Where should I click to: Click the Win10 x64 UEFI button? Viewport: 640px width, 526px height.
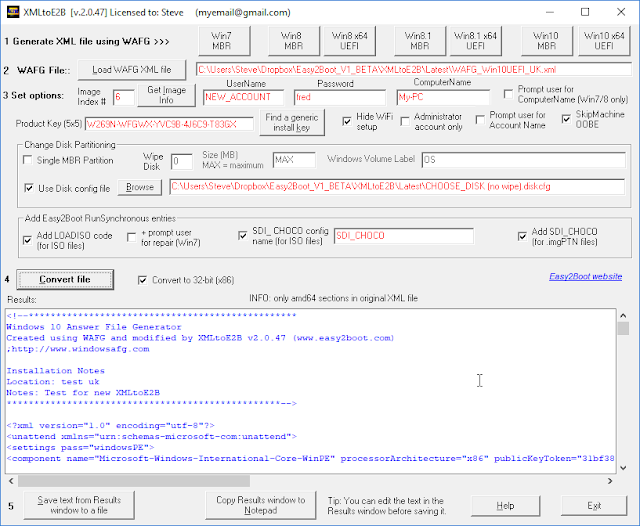pyautogui.click(x=604, y=41)
